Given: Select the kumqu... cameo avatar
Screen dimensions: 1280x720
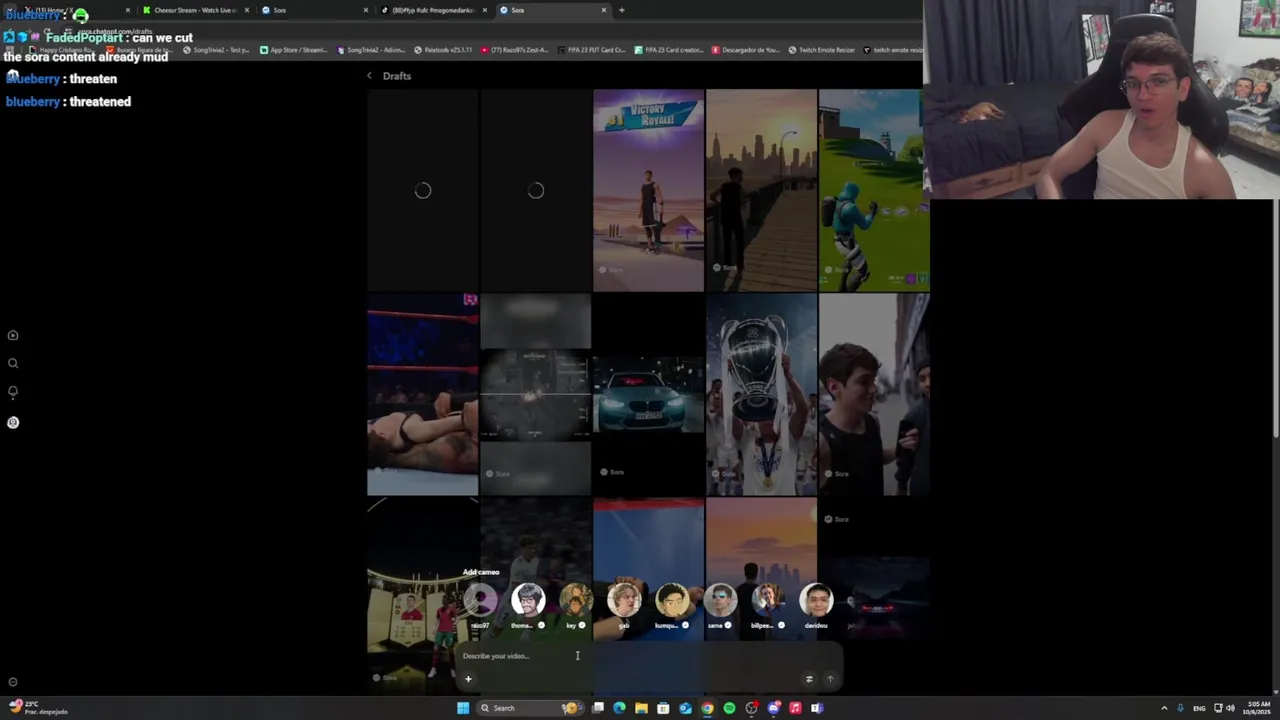Looking at the screenshot, I should (672, 600).
